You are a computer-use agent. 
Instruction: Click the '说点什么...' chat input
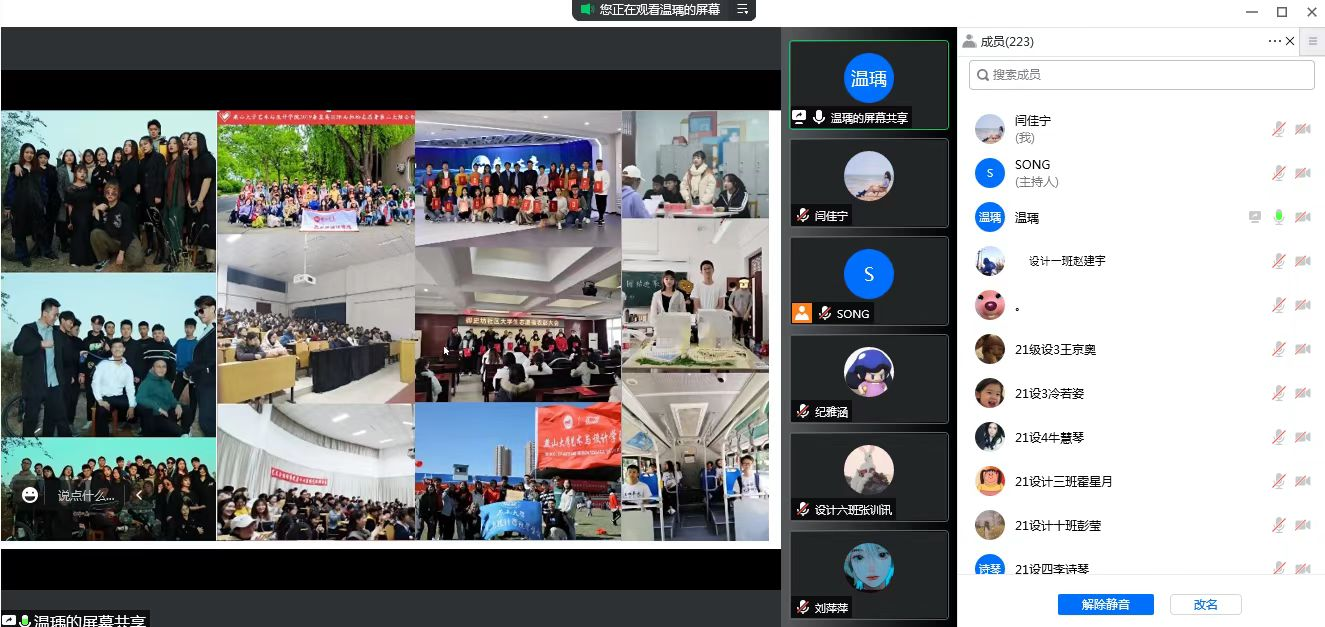tap(86, 495)
